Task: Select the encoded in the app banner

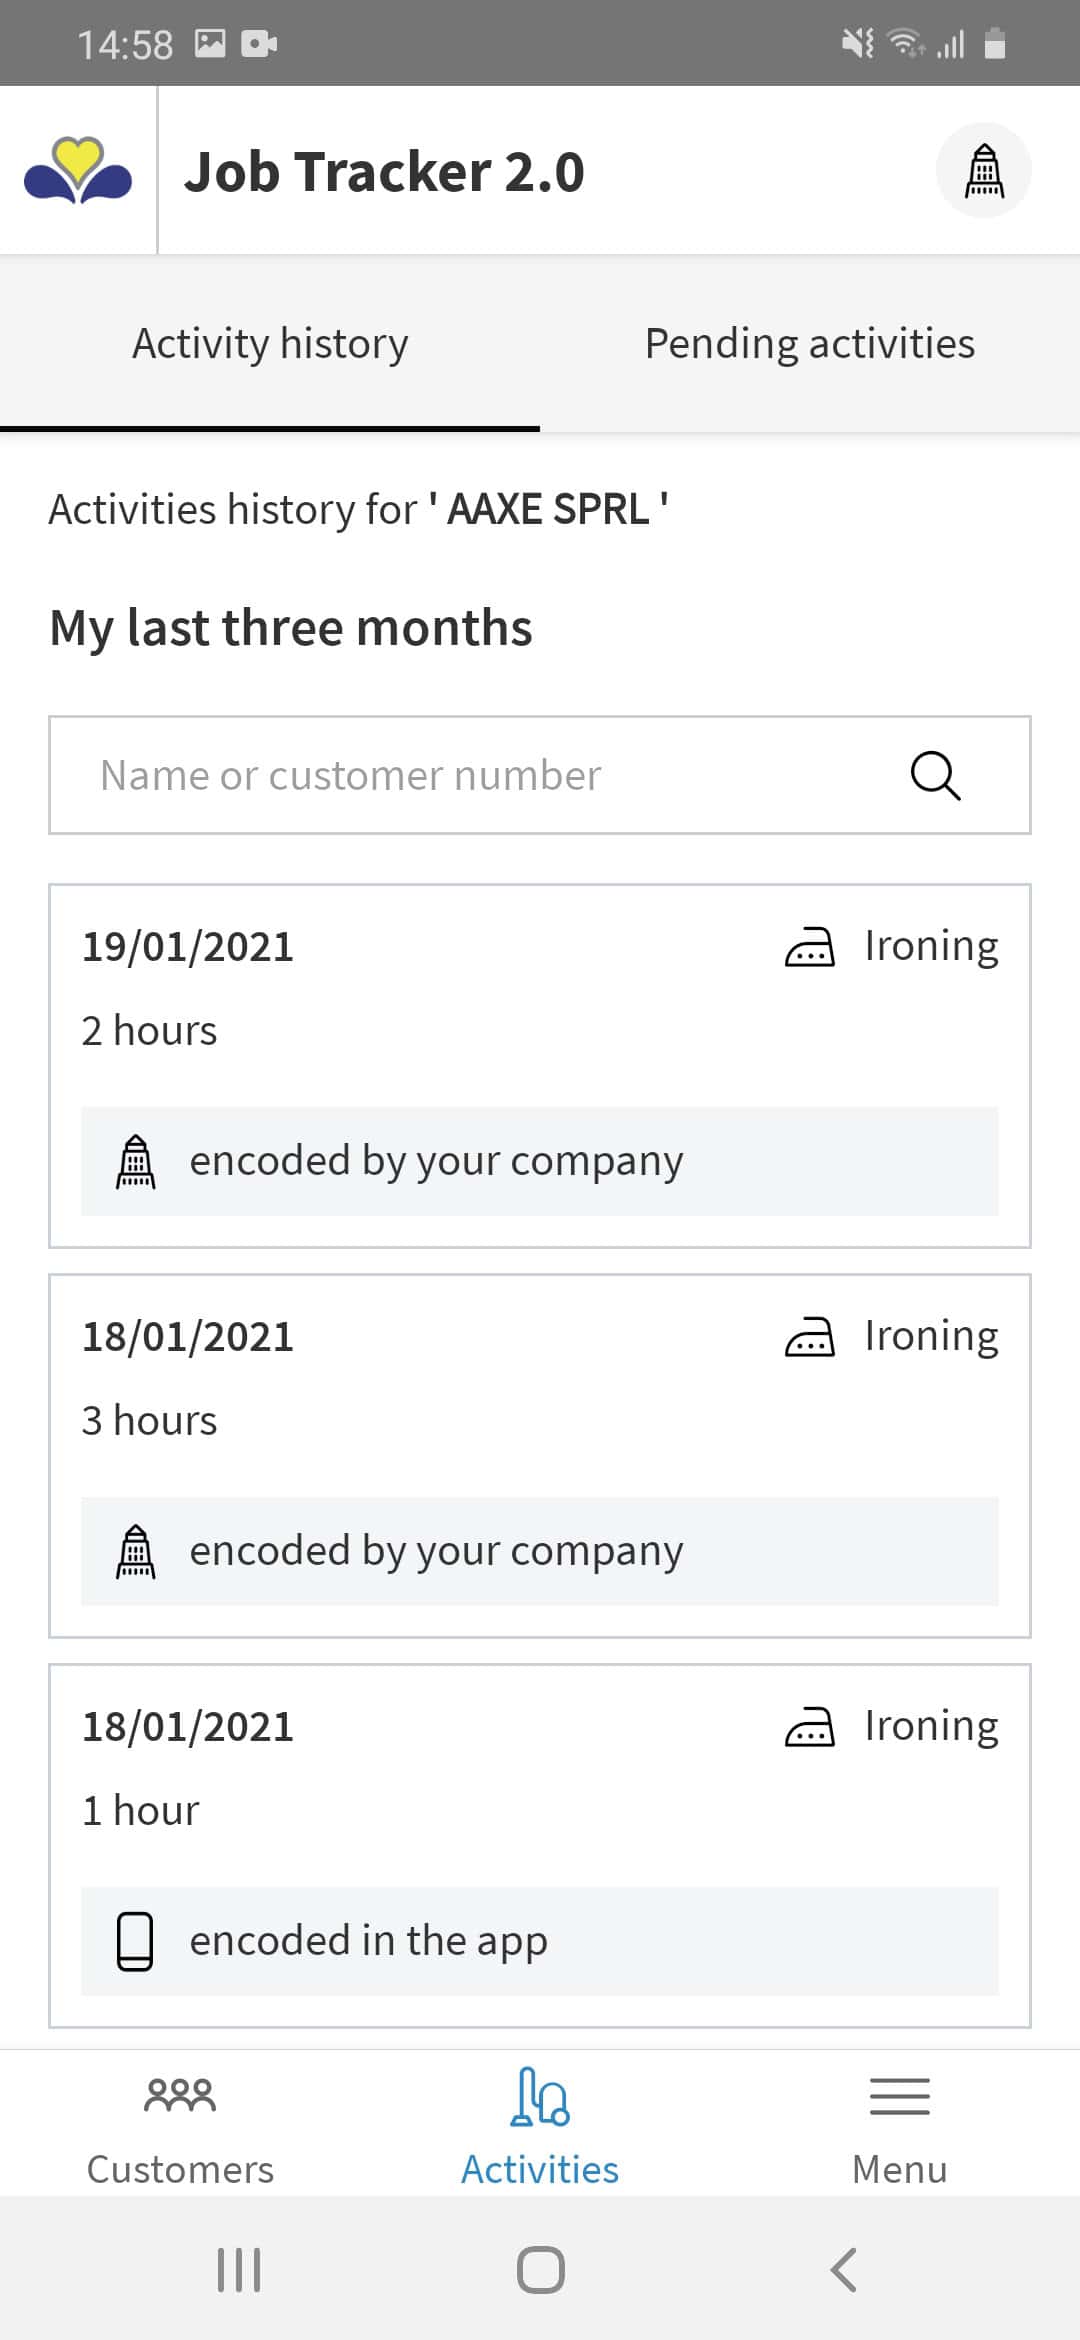Action: coord(540,1941)
